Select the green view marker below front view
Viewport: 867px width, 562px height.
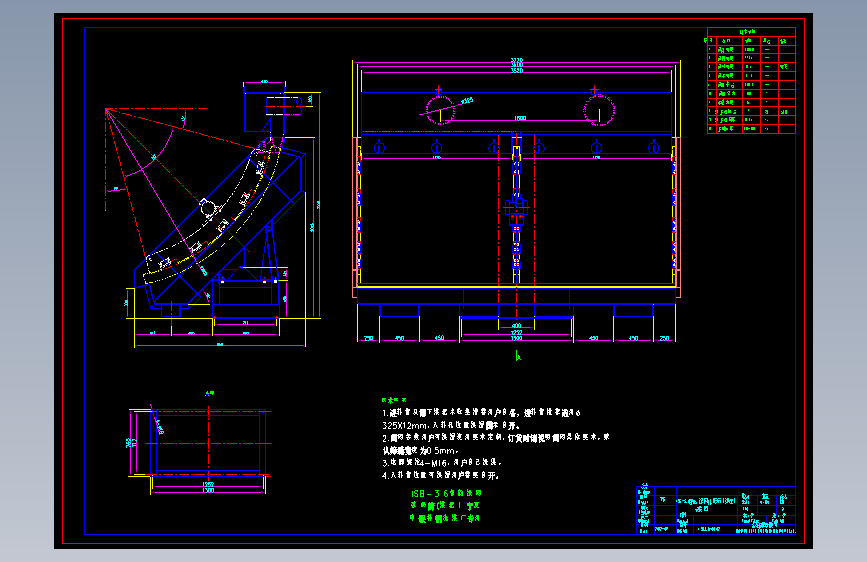pos(518,356)
